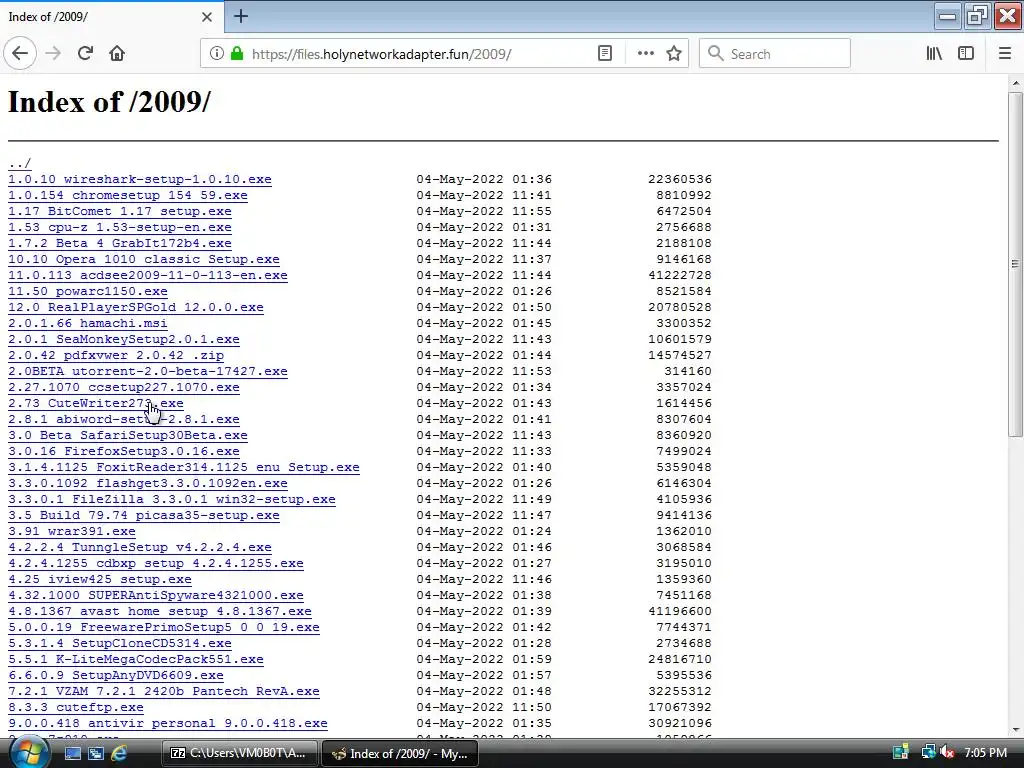Viewport: 1024px width, 768px height.
Task: Download chromesetup 154 59.exe
Action: pos(128,195)
